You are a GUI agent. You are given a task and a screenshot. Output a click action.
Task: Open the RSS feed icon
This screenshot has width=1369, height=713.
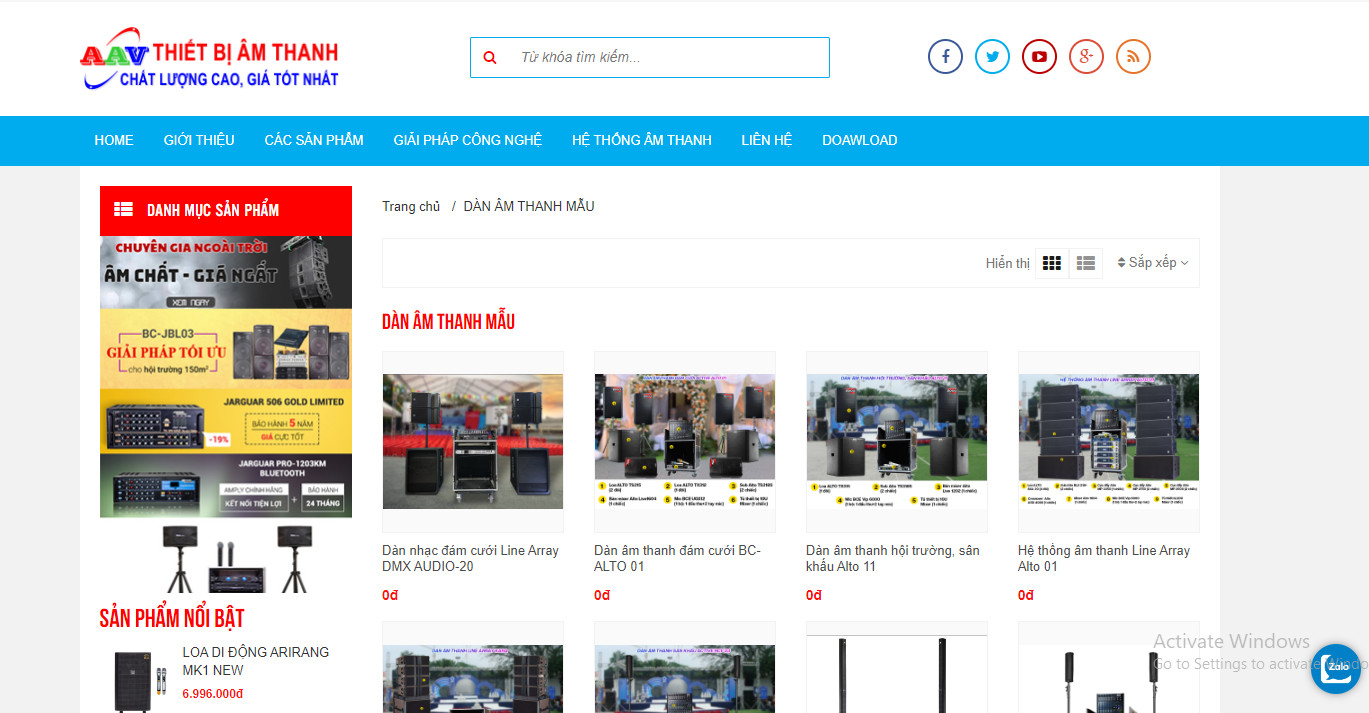pos(1133,56)
